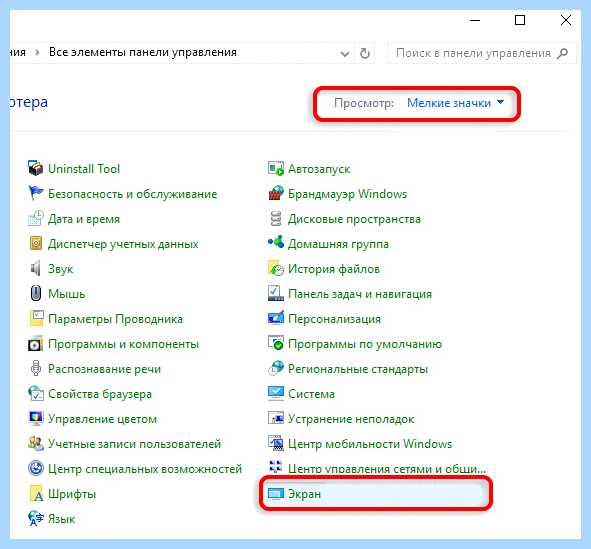The height and width of the screenshot is (549, 591).
Task: Open История файлов link
Action: [x=334, y=269]
